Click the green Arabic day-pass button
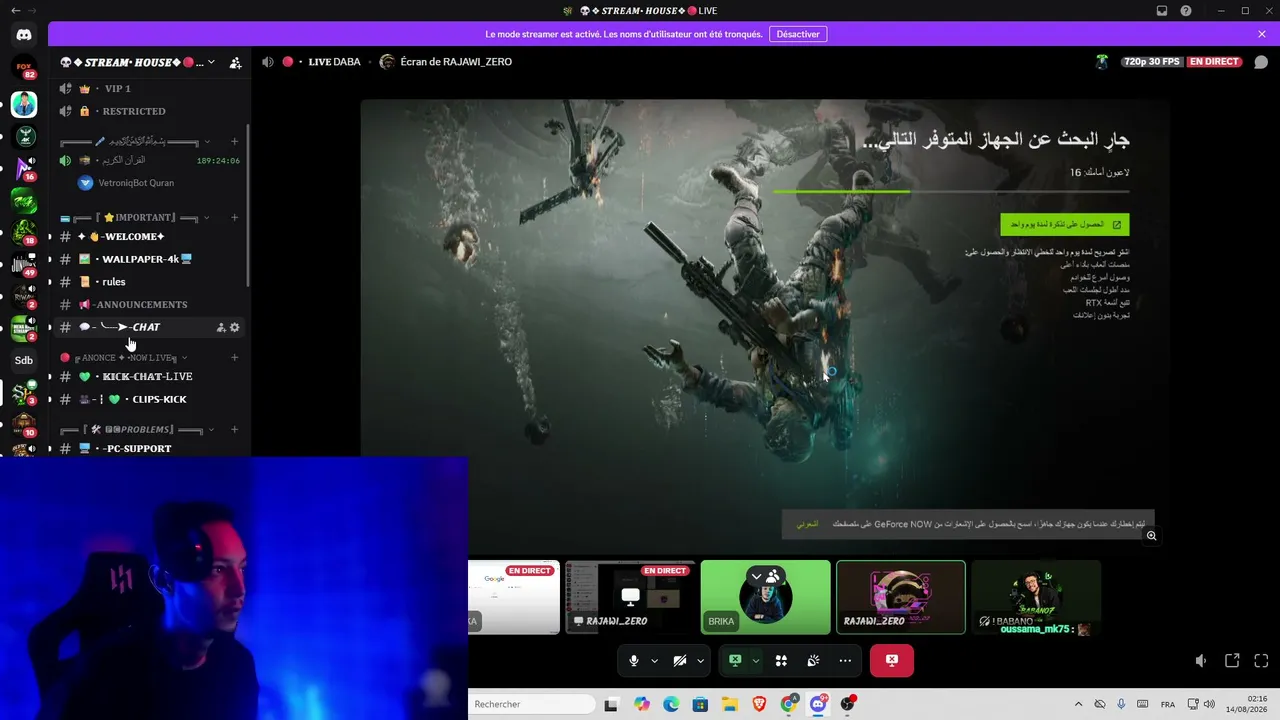The width and height of the screenshot is (1280, 720). (x=1065, y=225)
